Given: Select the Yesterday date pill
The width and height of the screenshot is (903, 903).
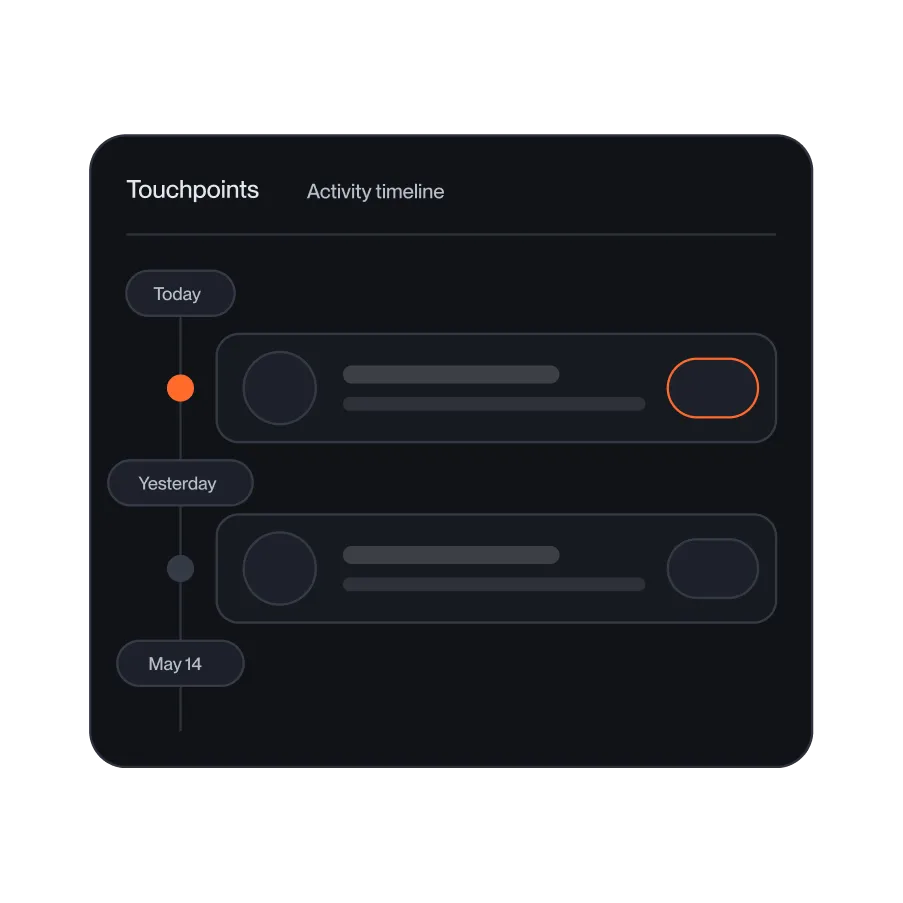Looking at the screenshot, I should tap(180, 483).
